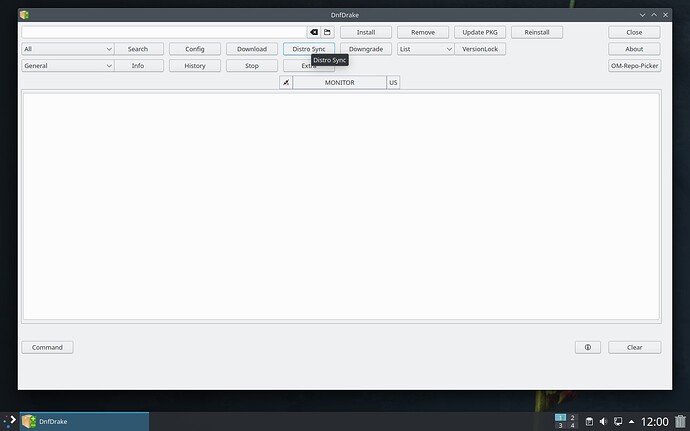Select DnfDrake task in the taskbar
Image resolution: width=690 pixels, height=431 pixels.
pos(84,421)
